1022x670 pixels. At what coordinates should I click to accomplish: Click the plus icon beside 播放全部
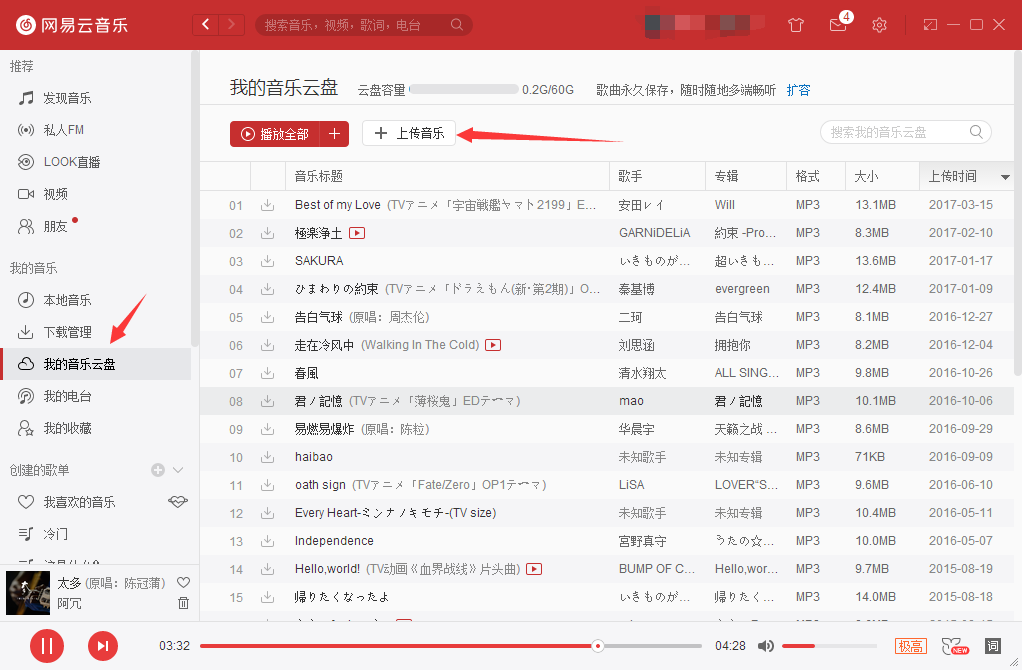click(334, 134)
